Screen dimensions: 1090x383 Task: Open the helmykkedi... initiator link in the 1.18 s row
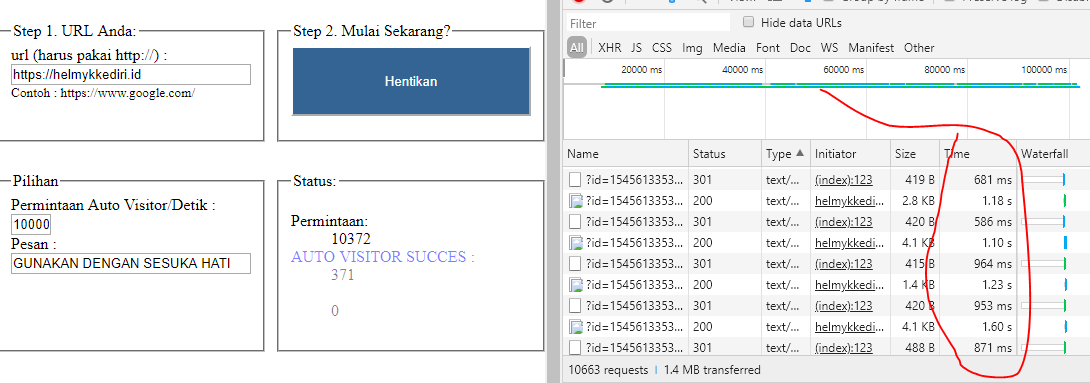pyautogui.click(x=850, y=201)
